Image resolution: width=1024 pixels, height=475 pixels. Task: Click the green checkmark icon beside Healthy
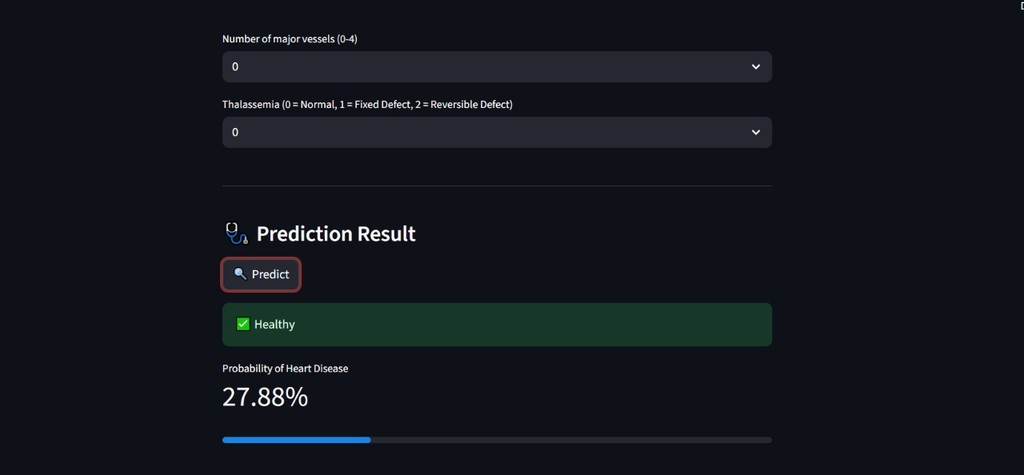click(x=242, y=324)
